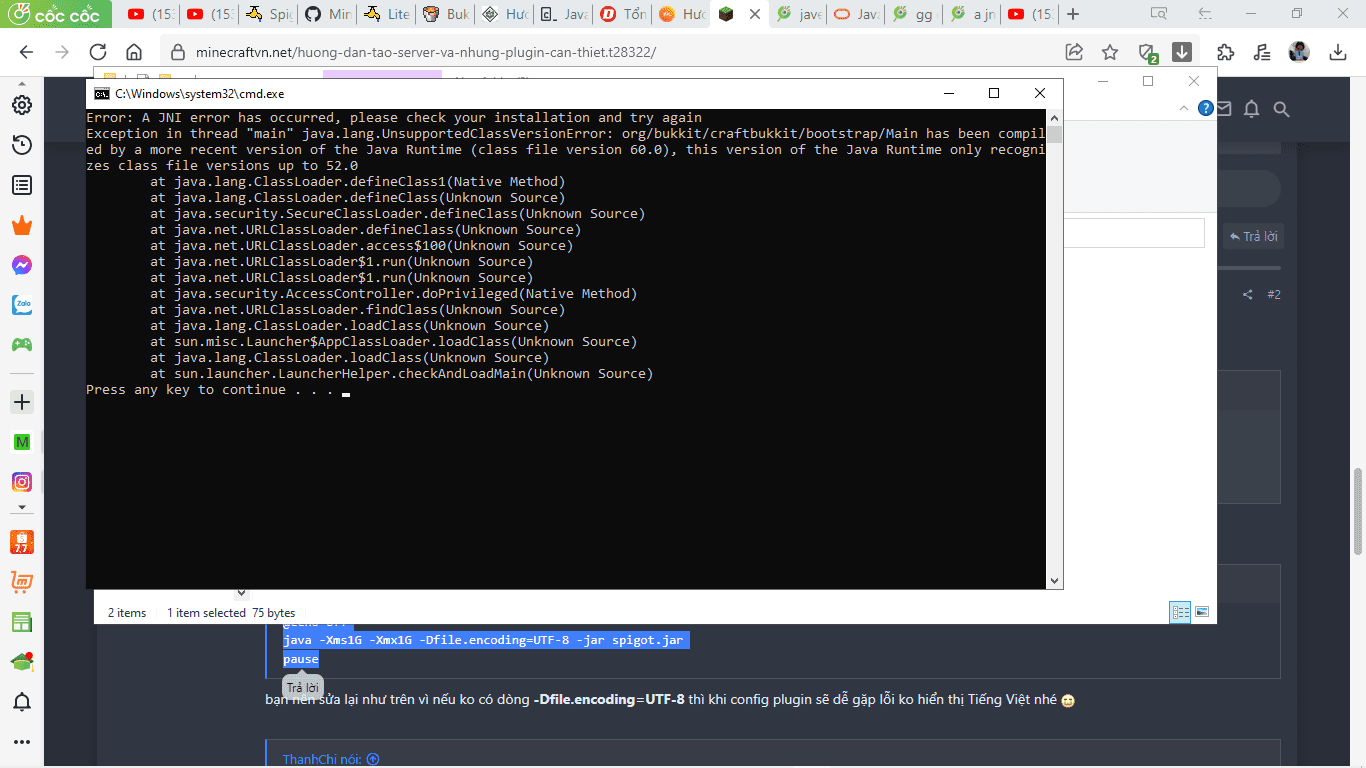Click the '1 item selected' status text
Viewport: 1366px width, 768px height.
206,613
